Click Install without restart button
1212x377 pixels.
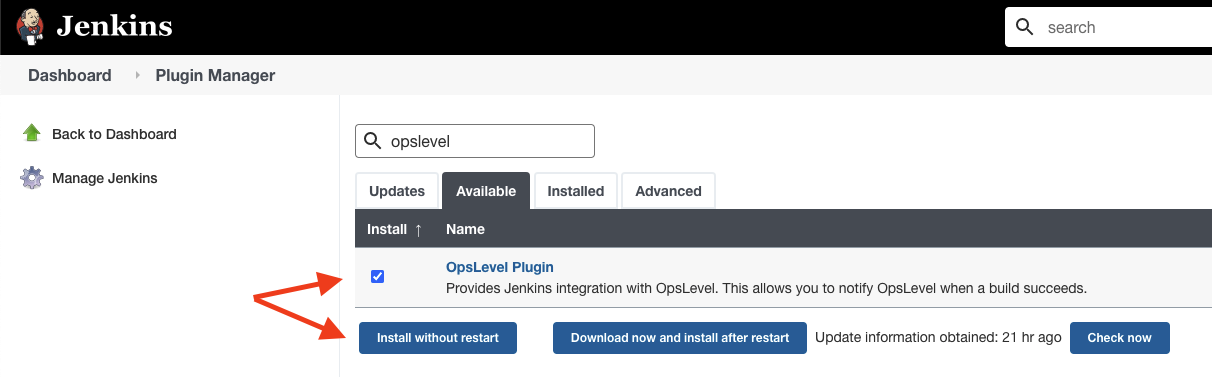438,338
